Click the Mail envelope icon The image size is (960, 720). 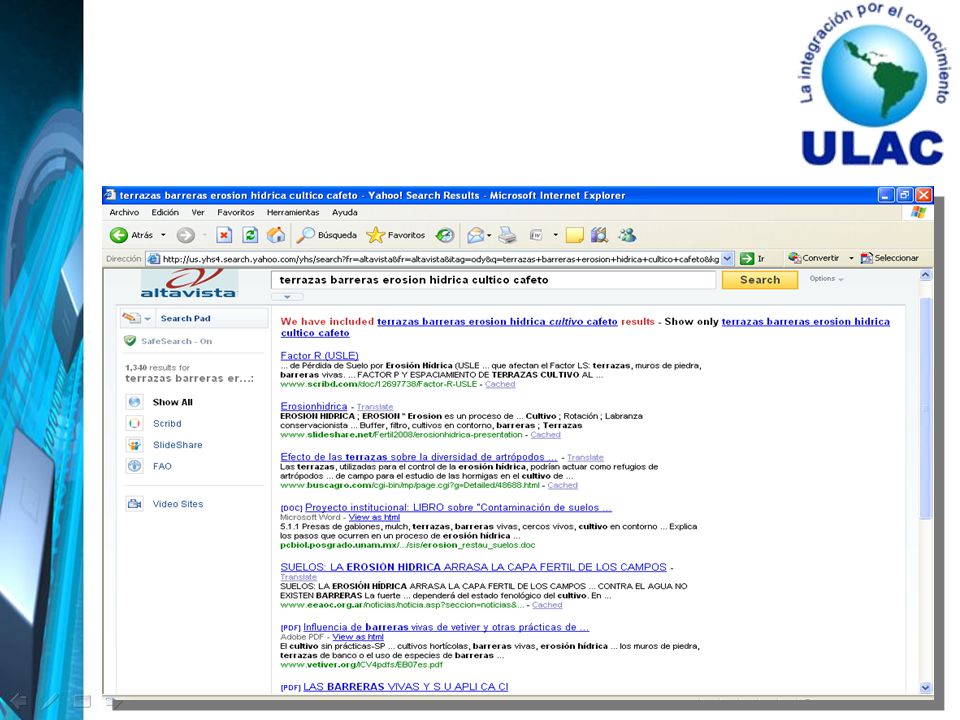point(476,235)
